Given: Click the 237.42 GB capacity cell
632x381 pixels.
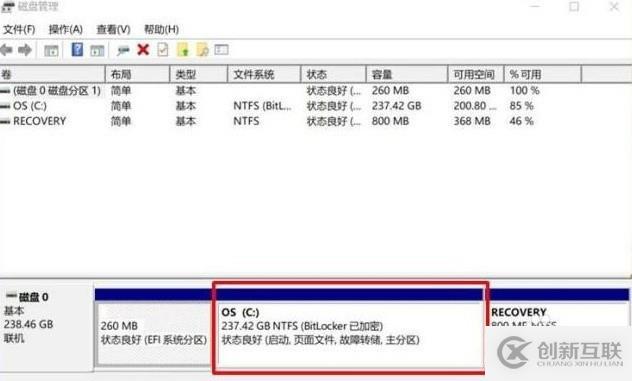Looking at the screenshot, I should 397,106.
